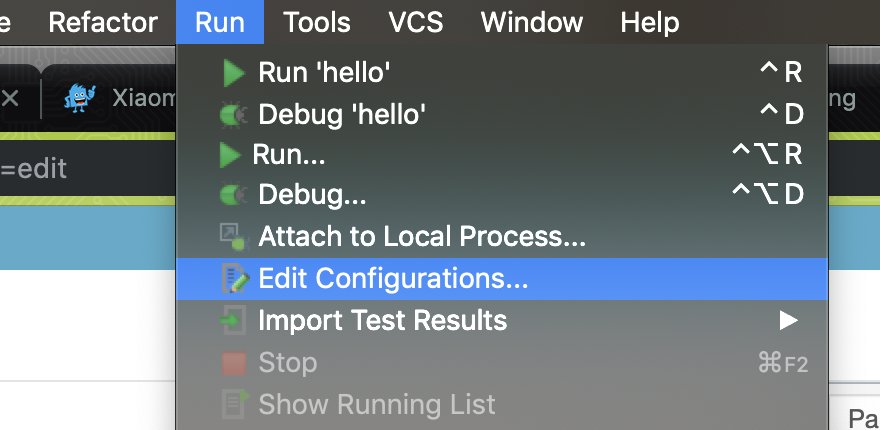The width and height of the screenshot is (880, 430).
Task: Open the Help menu
Action: coord(649,22)
